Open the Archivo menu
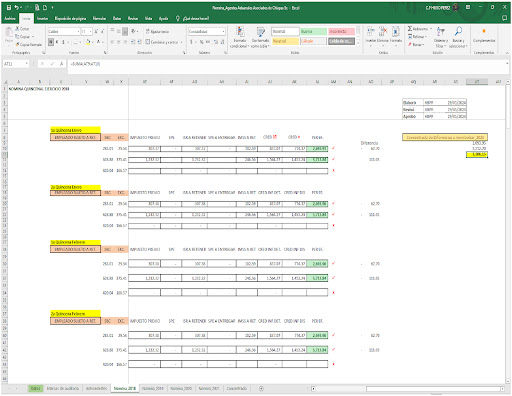The image size is (512, 396). pos(10,18)
